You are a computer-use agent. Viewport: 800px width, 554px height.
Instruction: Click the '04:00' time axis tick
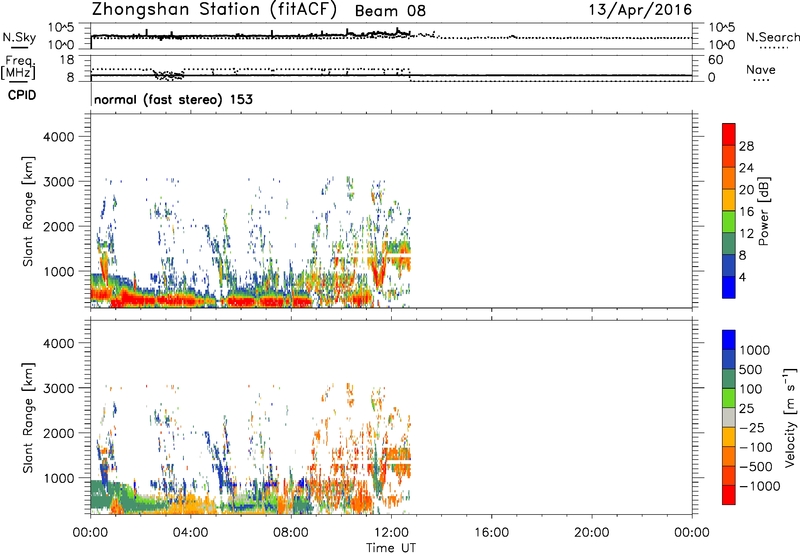[x=190, y=533]
